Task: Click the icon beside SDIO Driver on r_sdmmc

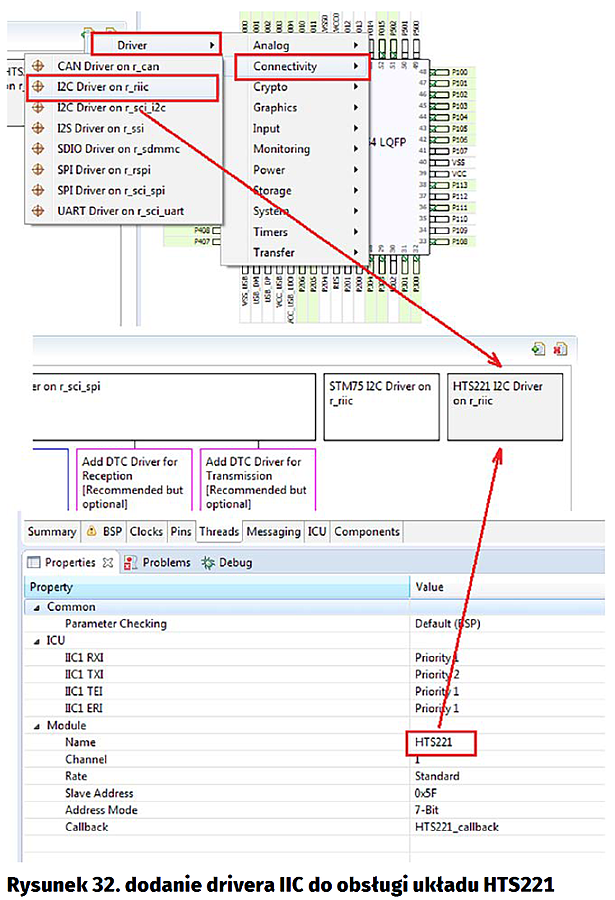Action: pyautogui.click(x=39, y=149)
